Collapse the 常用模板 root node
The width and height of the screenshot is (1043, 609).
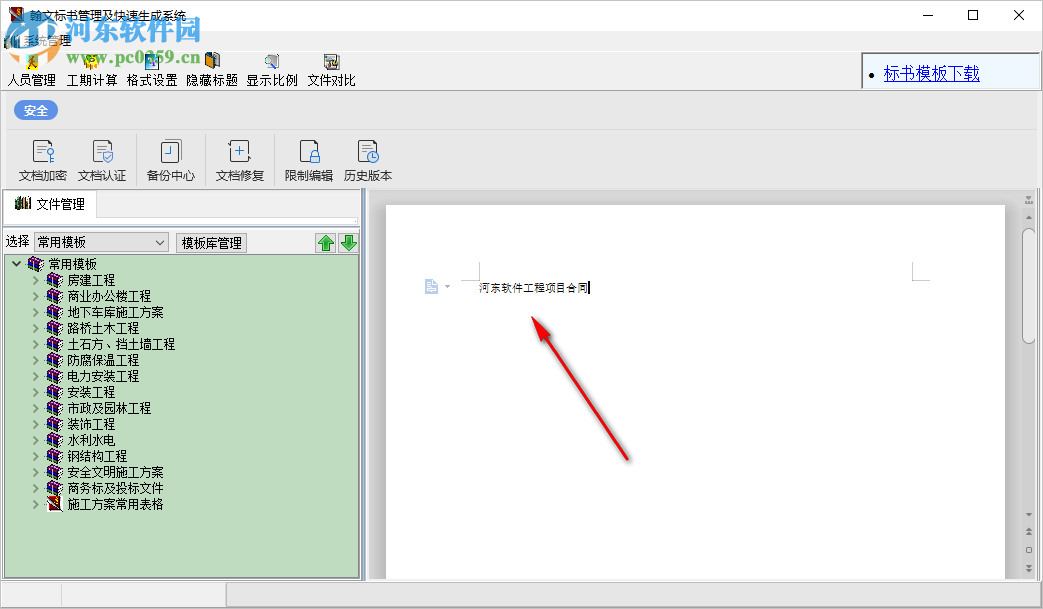point(17,264)
